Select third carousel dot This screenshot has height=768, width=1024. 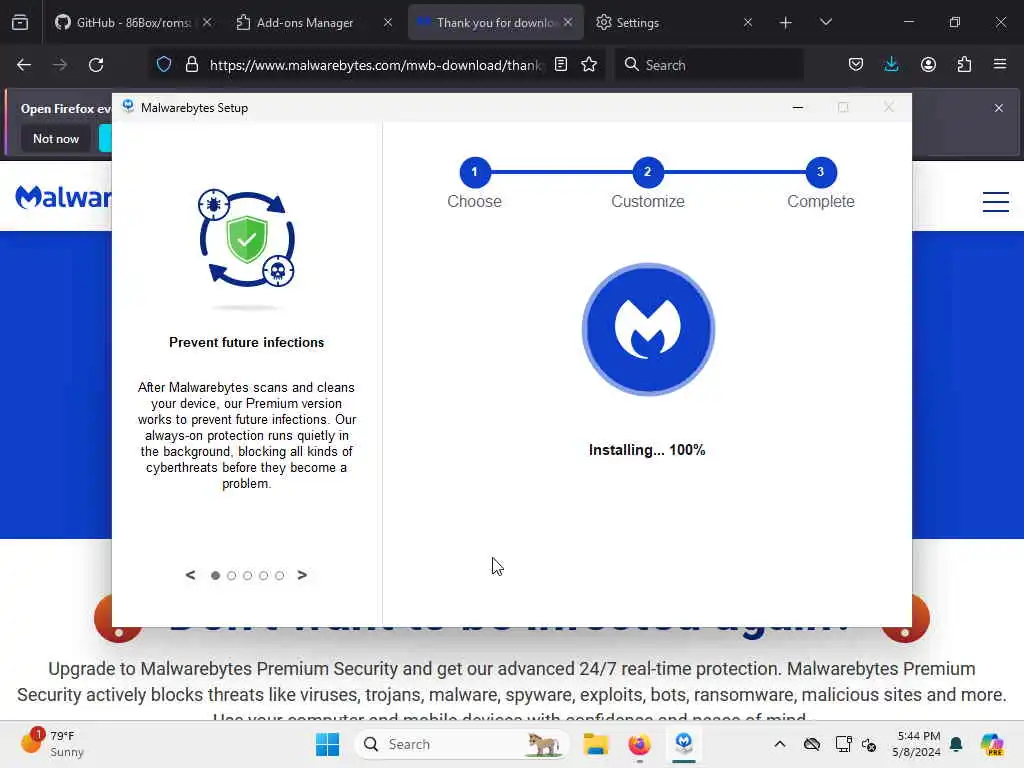click(248, 575)
